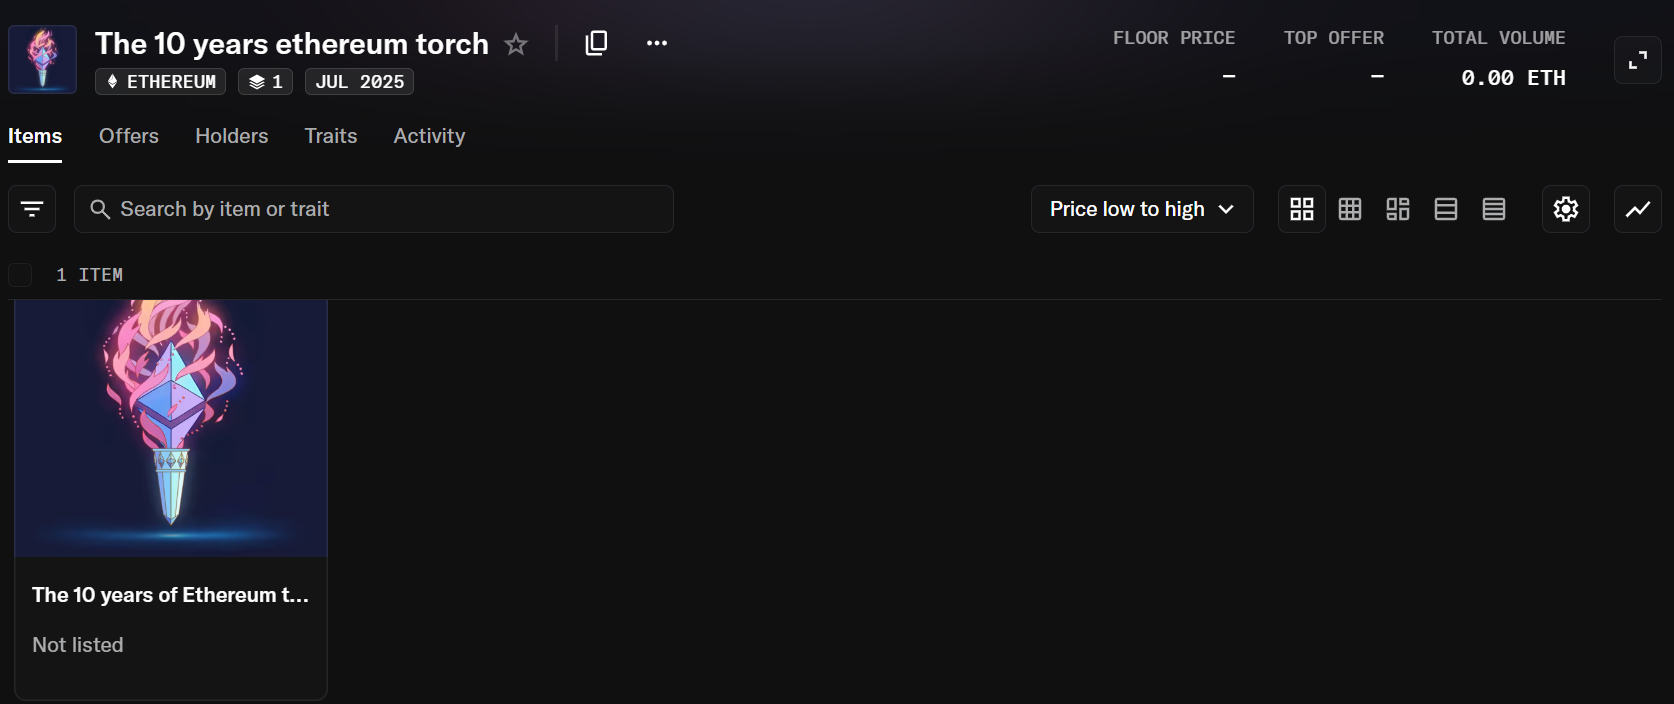The height and width of the screenshot is (704, 1674).
Task: Select the dense table view icon
Action: pyautogui.click(x=1494, y=209)
